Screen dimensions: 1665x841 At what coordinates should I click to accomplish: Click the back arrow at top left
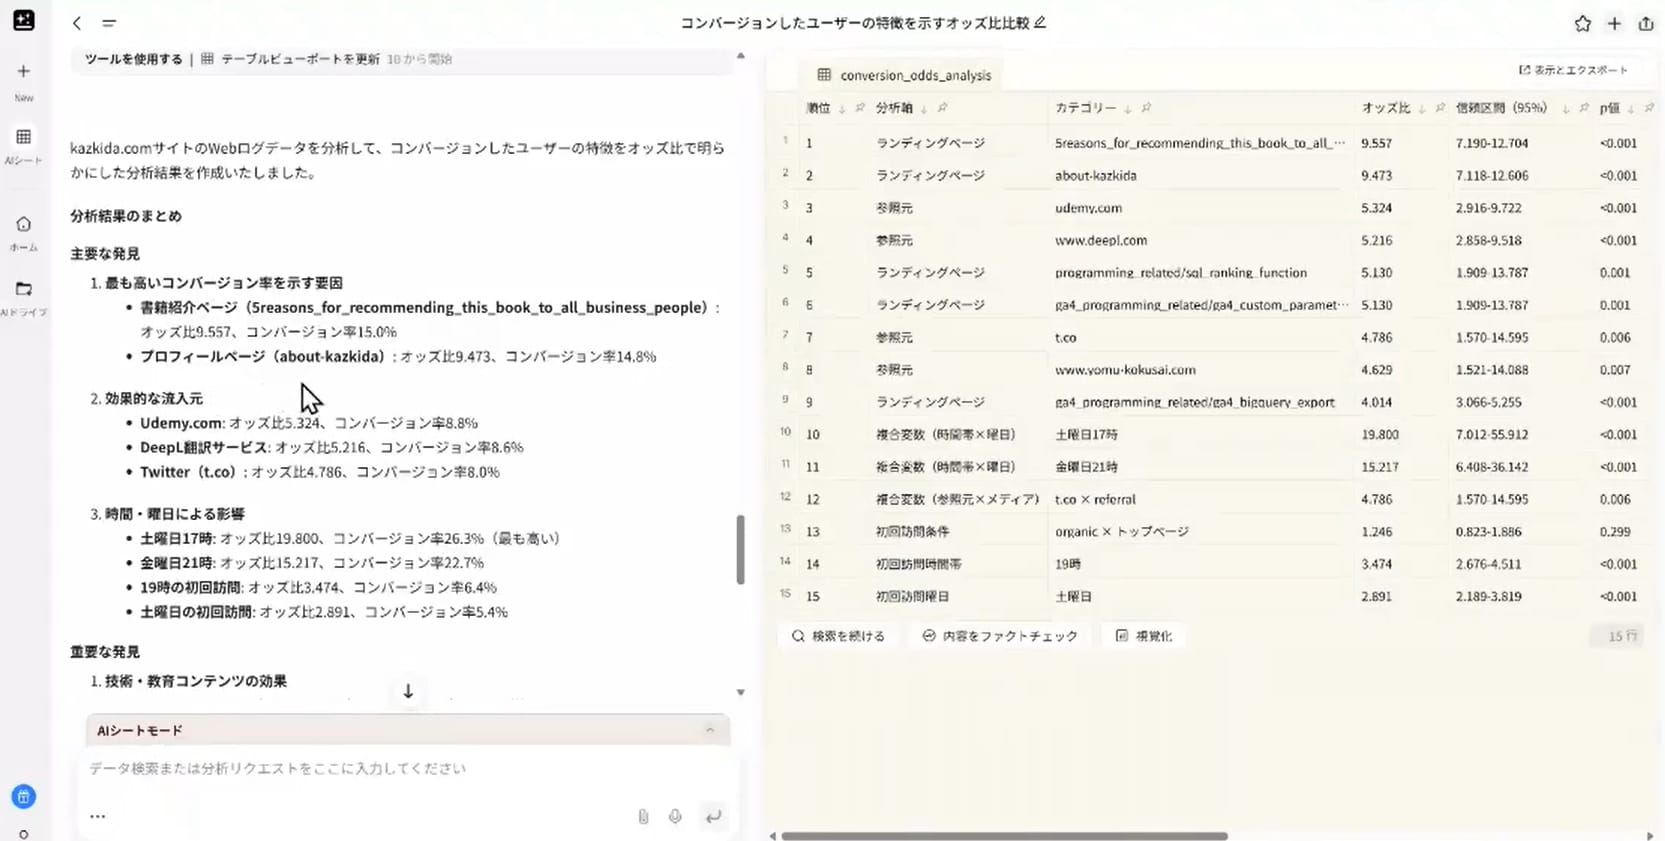click(x=77, y=23)
